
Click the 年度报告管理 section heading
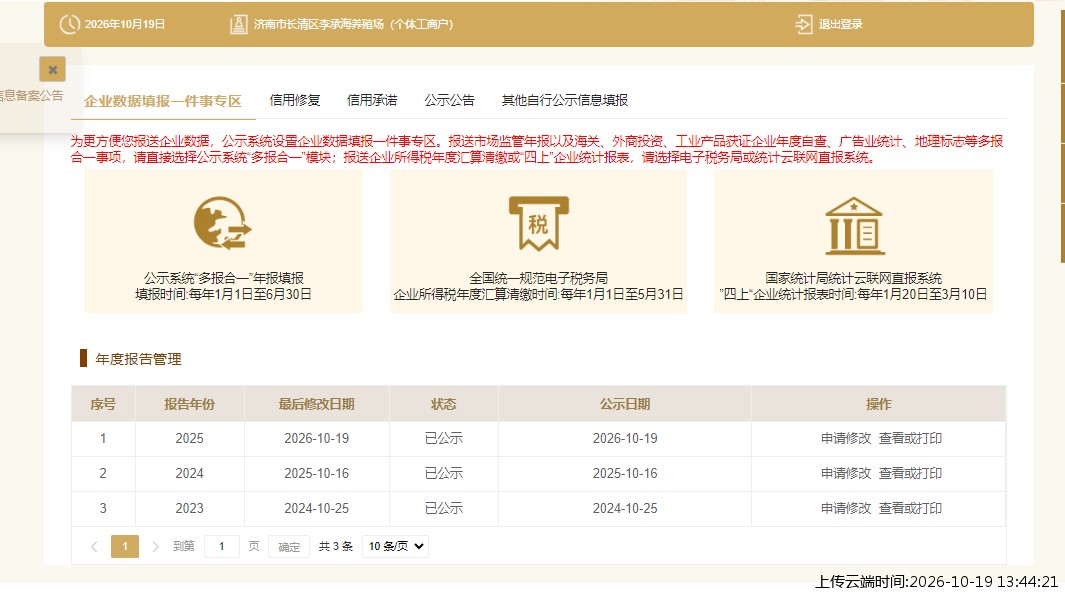(139, 359)
